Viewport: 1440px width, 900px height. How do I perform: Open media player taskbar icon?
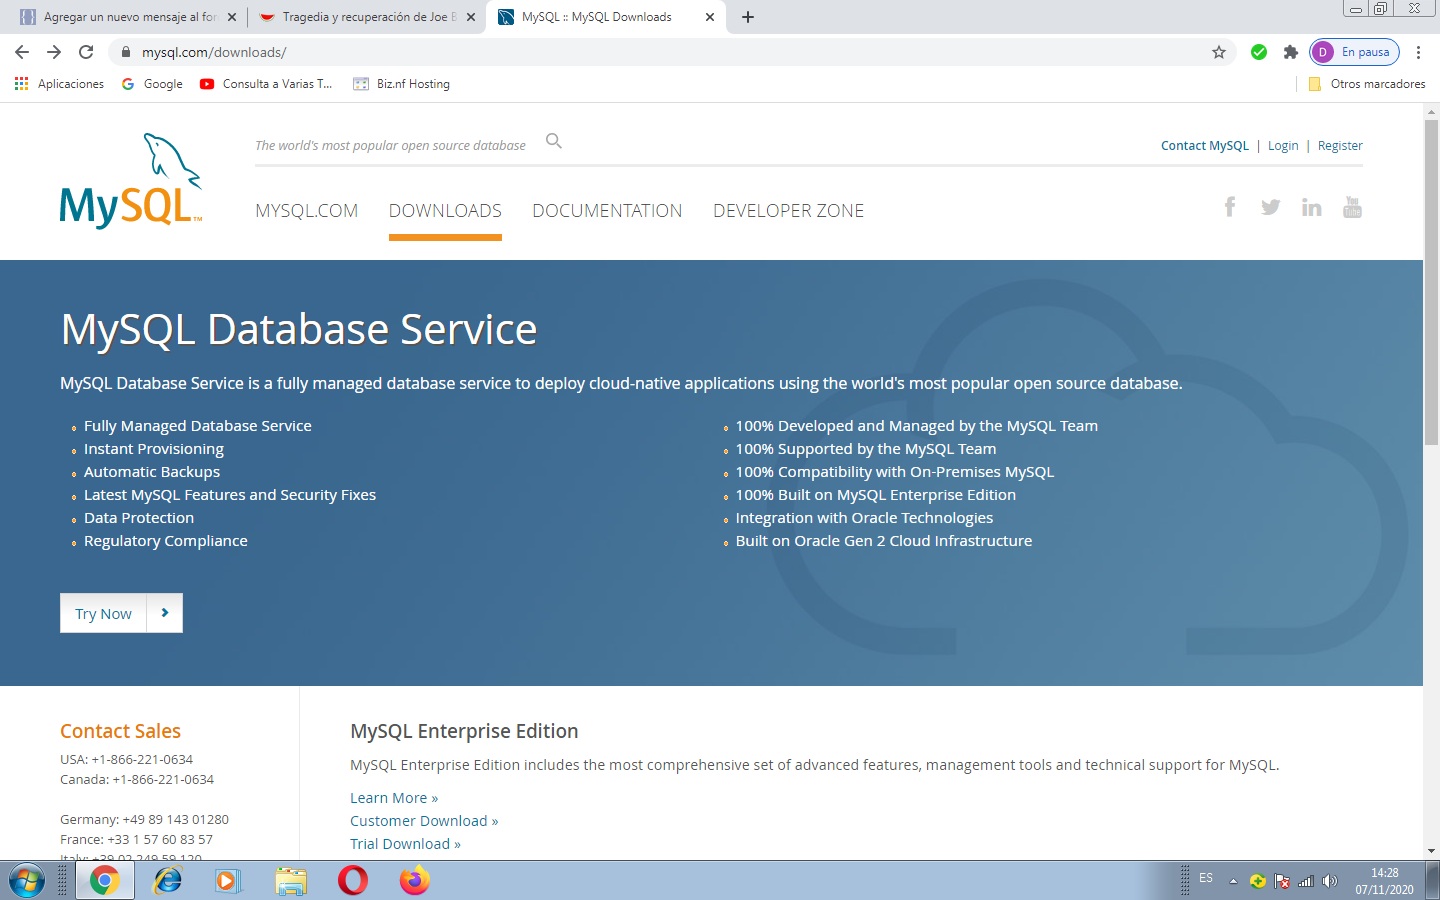[229, 881]
